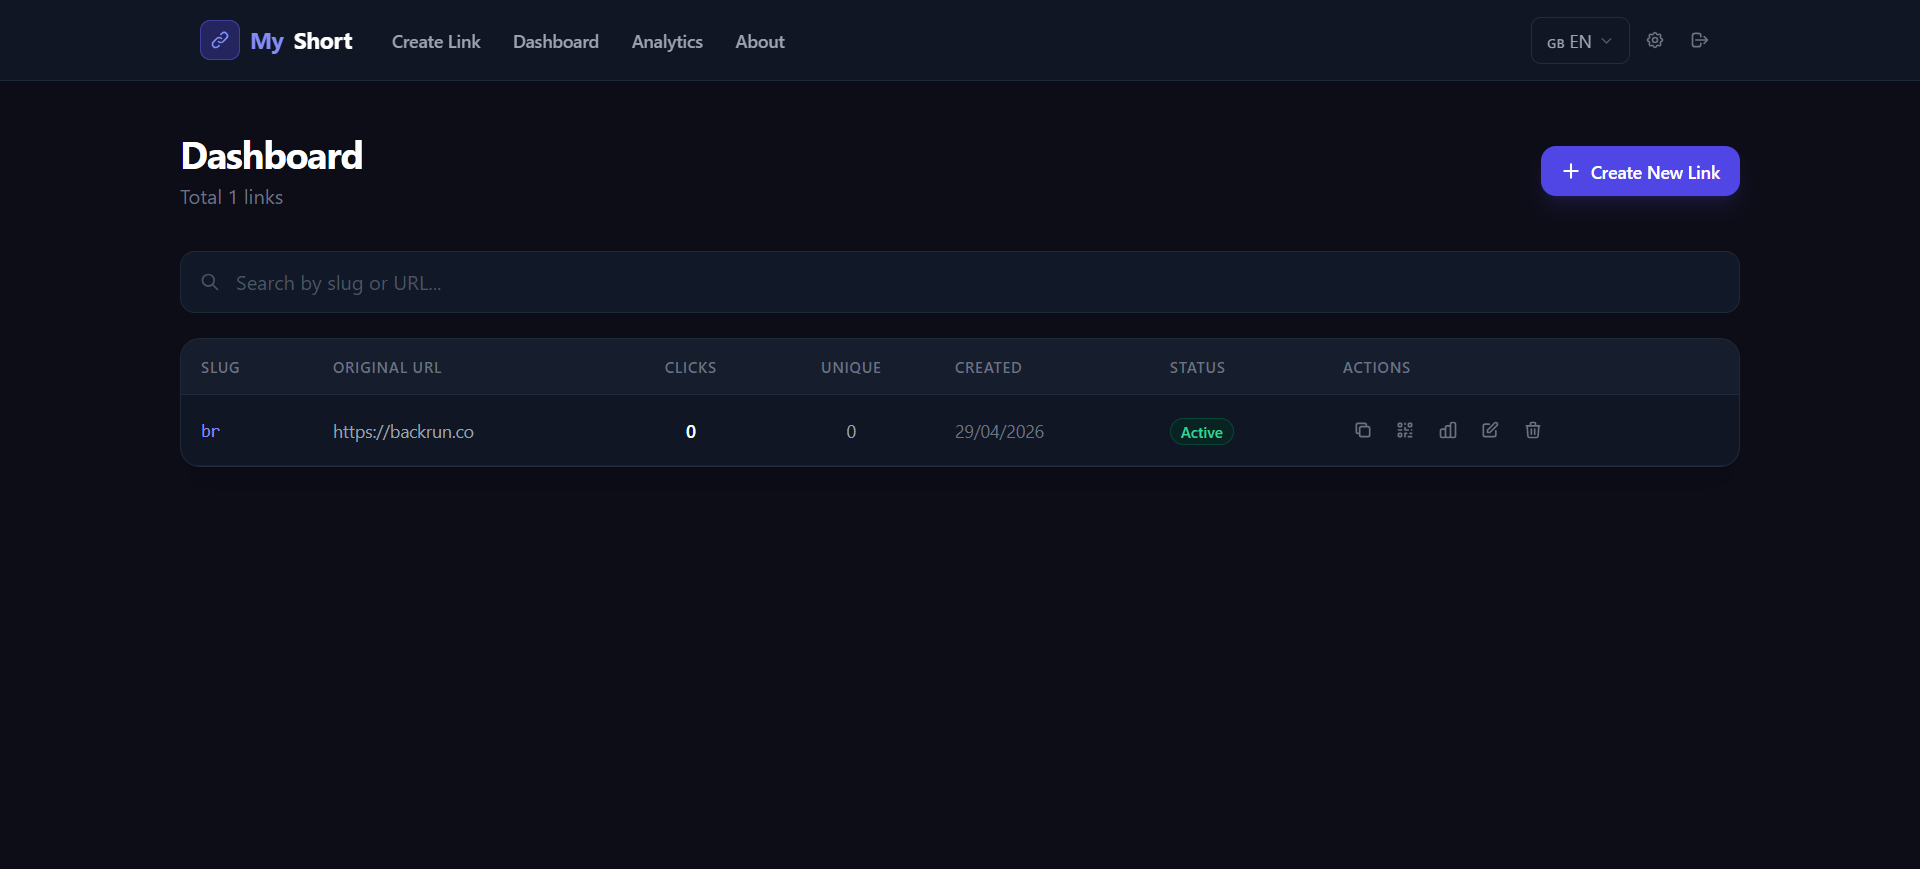Click the My Short brand name
The height and width of the screenshot is (869, 1920).
[x=301, y=41]
